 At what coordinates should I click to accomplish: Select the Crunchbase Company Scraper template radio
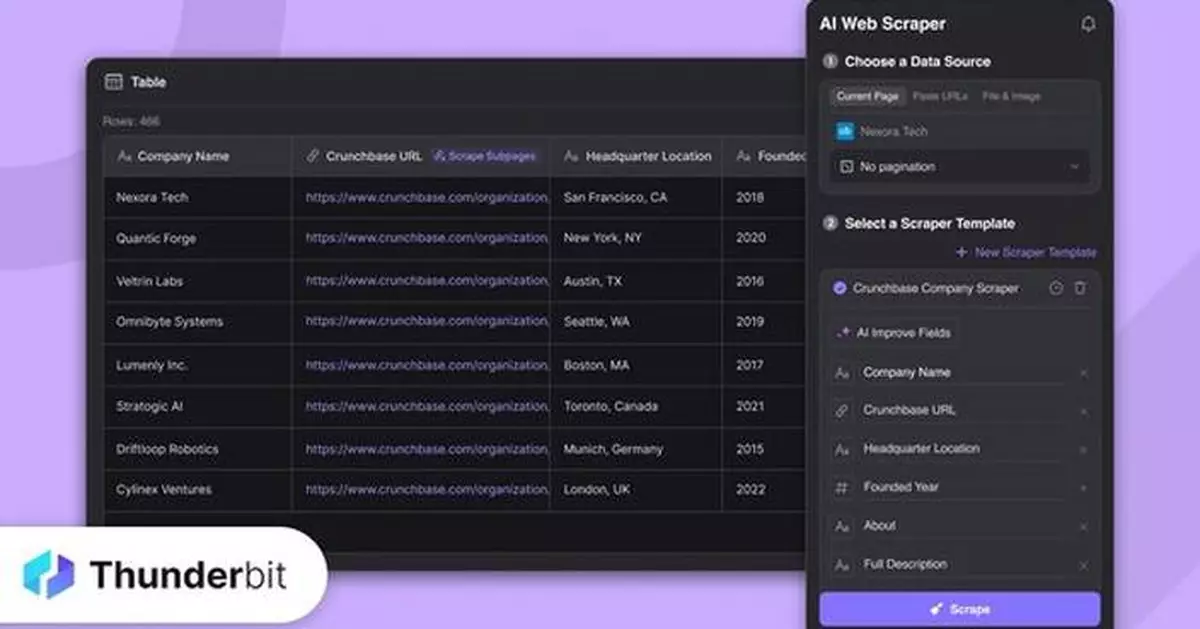point(840,288)
